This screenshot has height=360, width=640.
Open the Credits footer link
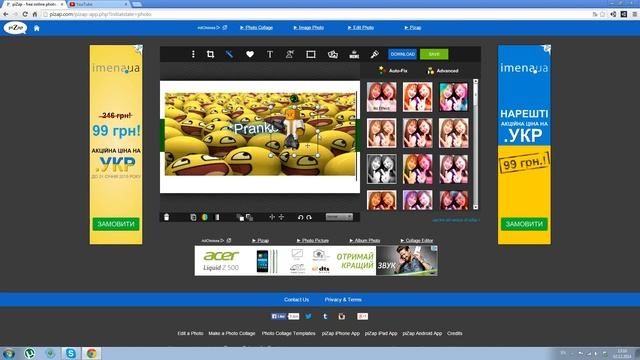454,333
